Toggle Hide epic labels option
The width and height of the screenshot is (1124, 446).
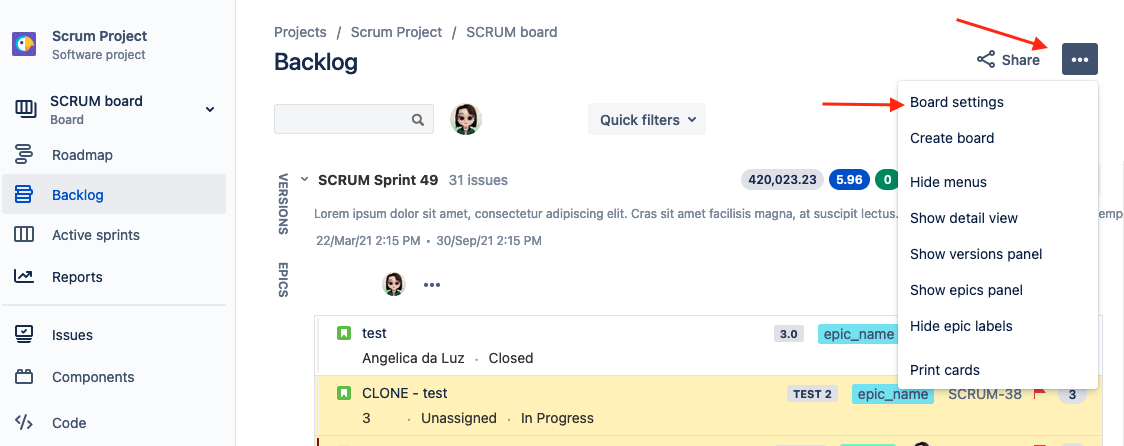click(961, 326)
